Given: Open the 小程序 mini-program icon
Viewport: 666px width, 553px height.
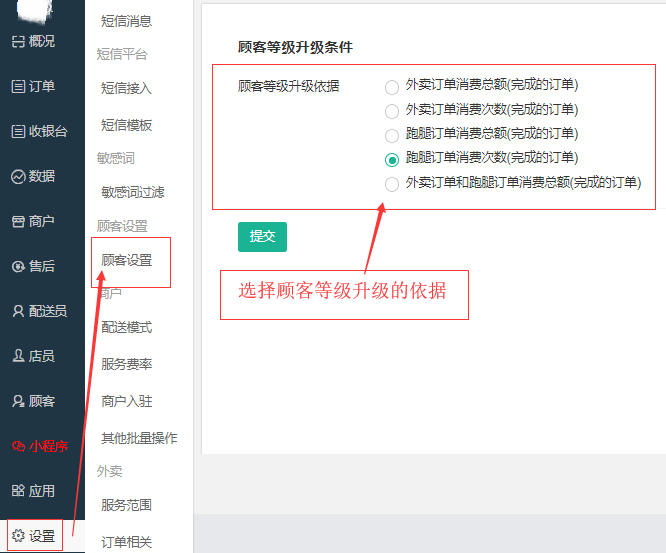Looking at the screenshot, I should click(18, 446).
